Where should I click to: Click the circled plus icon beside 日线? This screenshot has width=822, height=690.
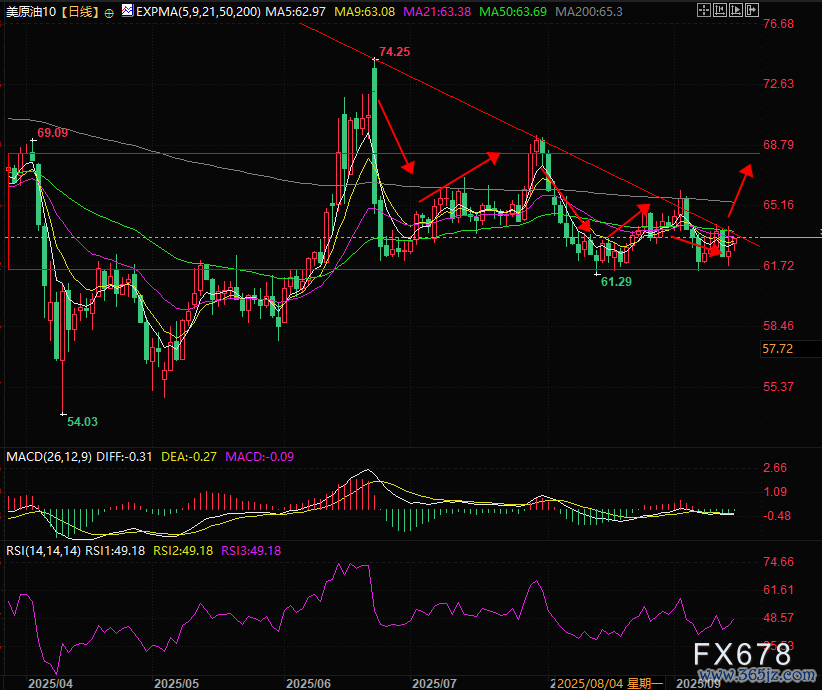[x=108, y=13]
